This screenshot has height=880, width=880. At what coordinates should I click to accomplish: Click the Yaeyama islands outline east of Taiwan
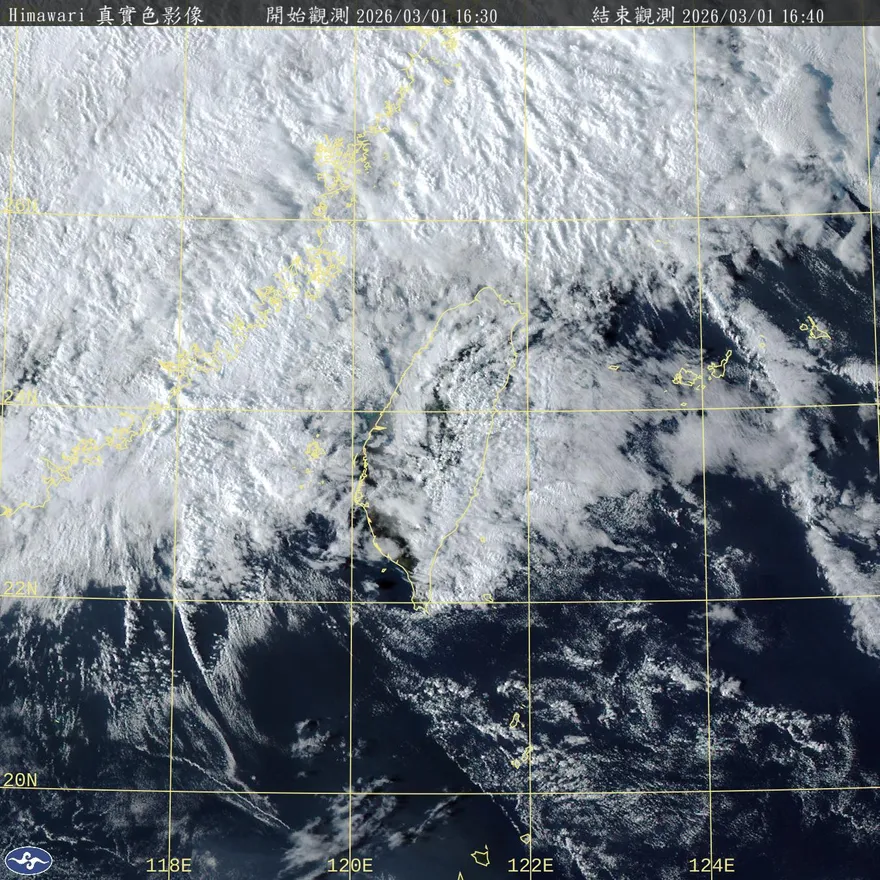(700, 373)
